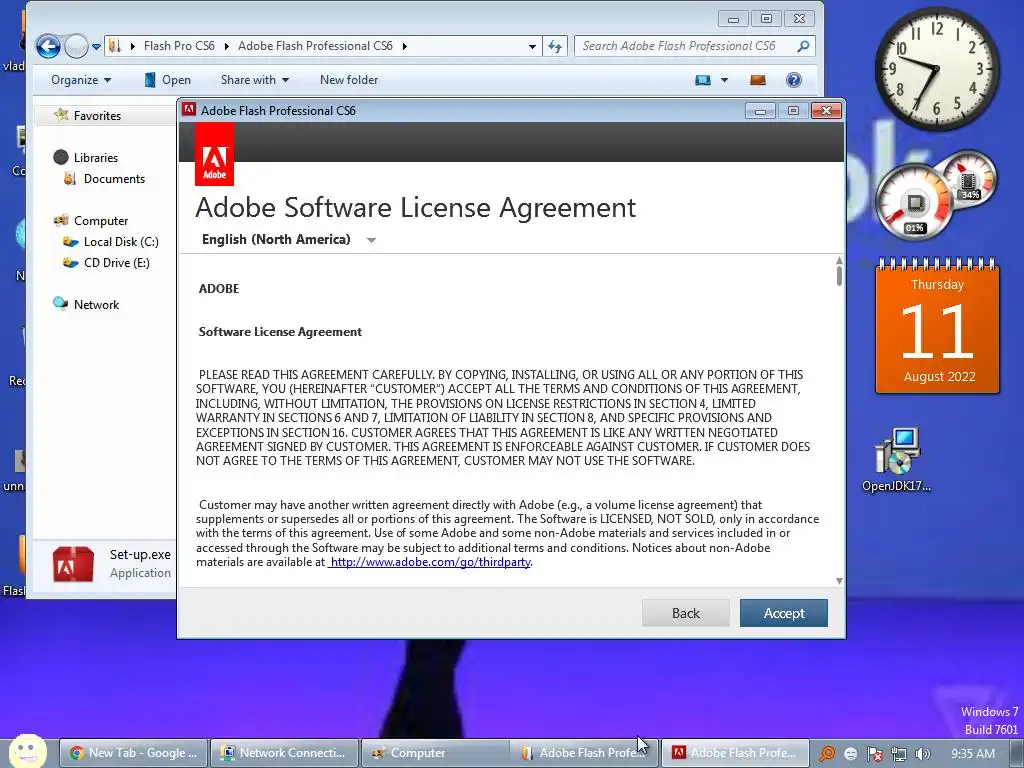The height and width of the screenshot is (768, 1024).
Task: Expand address bar history dropdown arrow
Action: (x=532, y=46)
